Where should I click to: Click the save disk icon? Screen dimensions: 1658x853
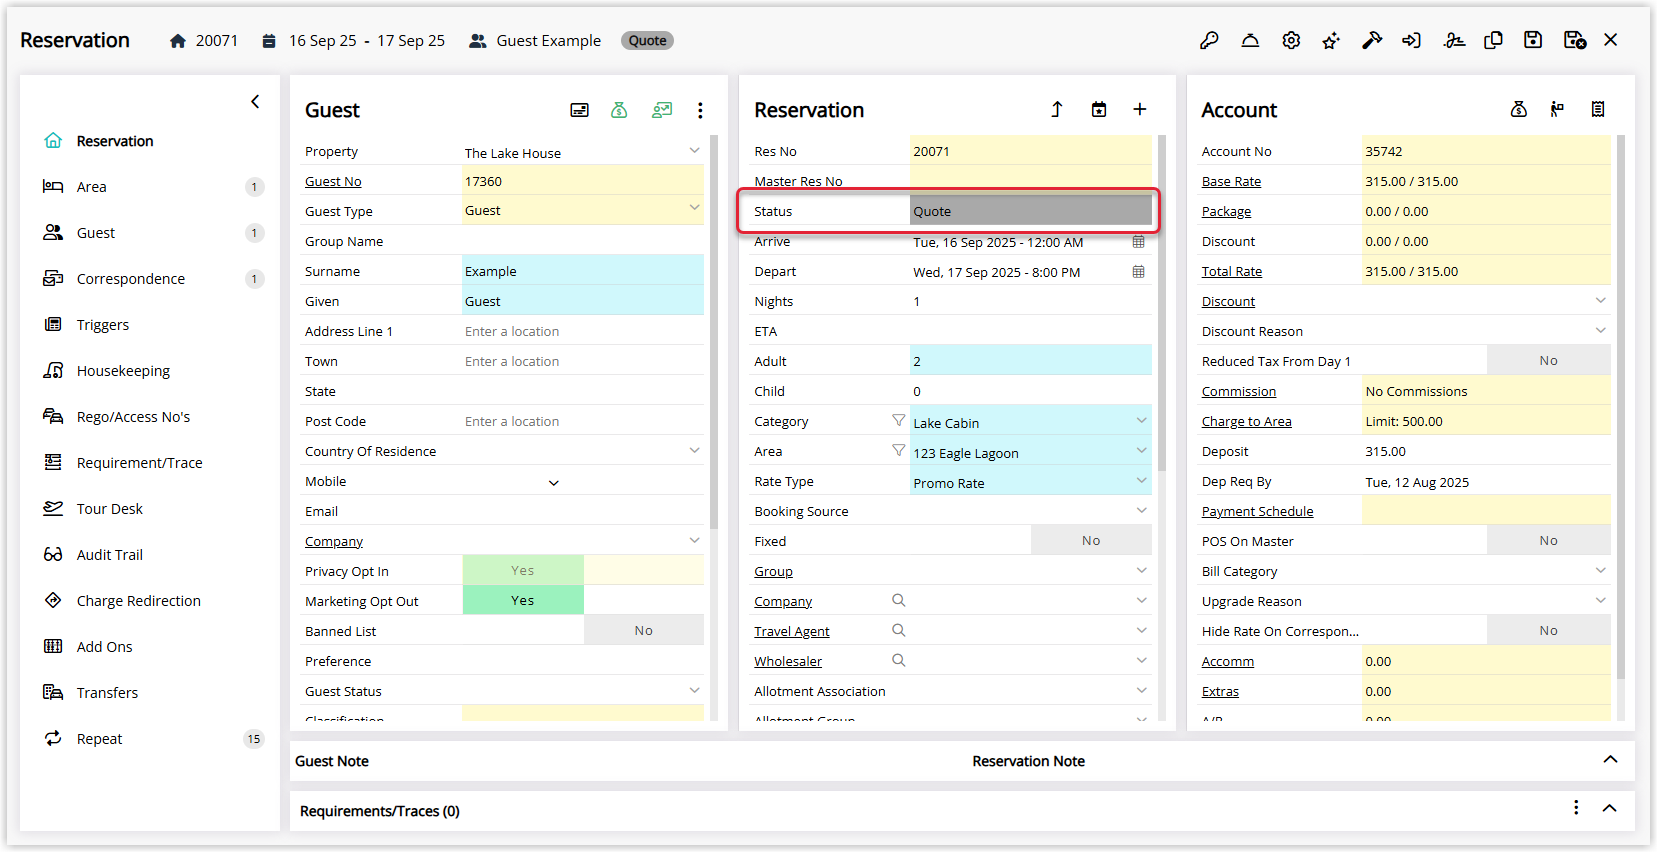coord(1533,40)
